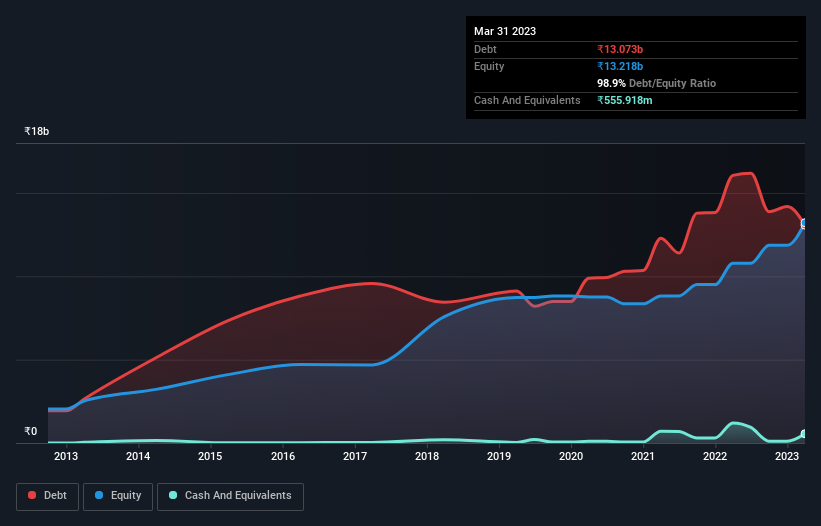
Task: Select the 2022 x-axis label
Action: 715,456
